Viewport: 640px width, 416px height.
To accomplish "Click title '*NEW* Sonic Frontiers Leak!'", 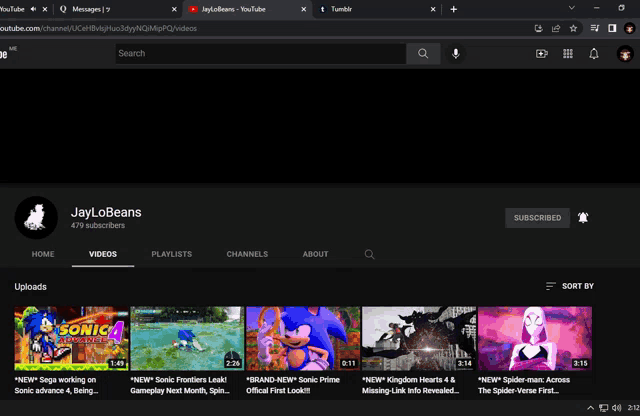I will pos(180,385).
